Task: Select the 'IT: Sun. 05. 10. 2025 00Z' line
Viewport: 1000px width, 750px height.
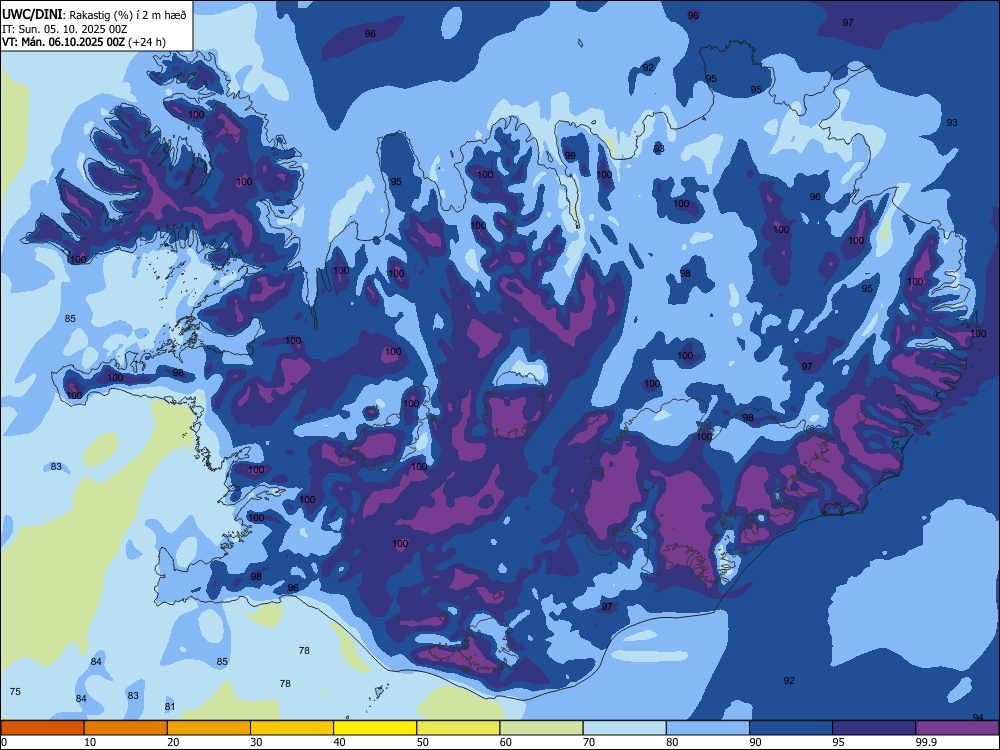Action: click(65, 29)
